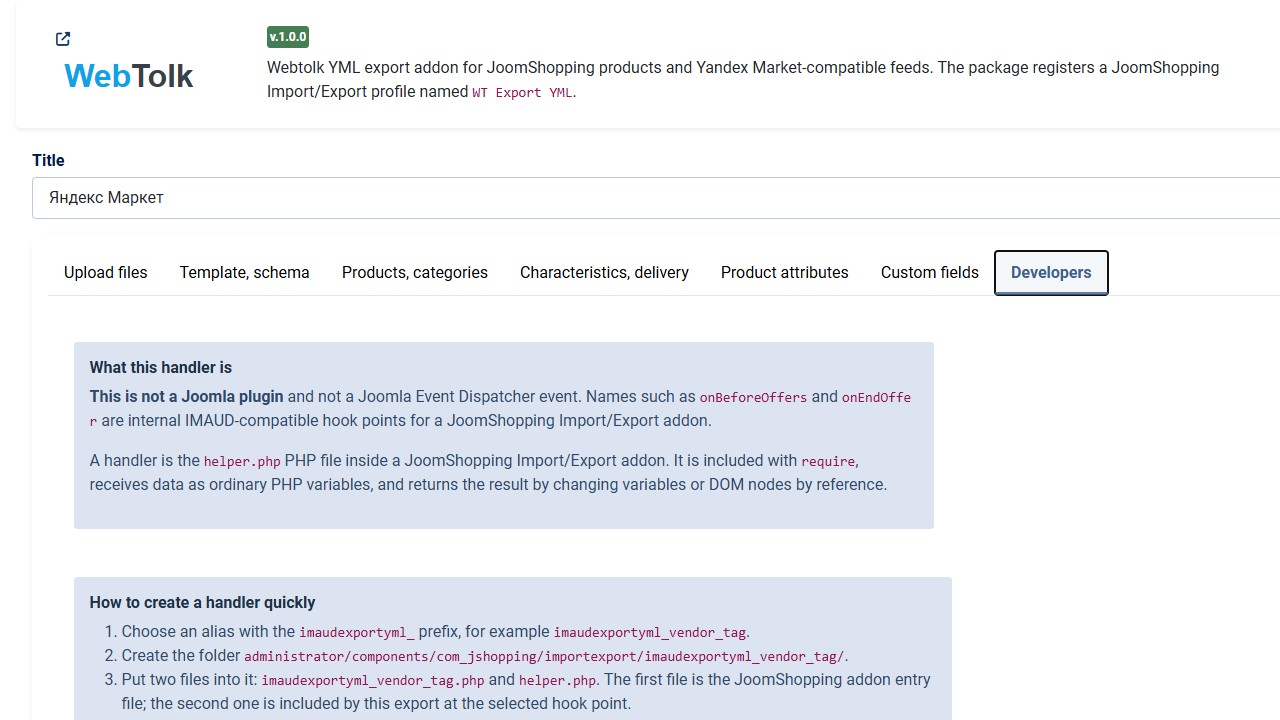Go to Characteristics, delivery tab
The image size is (1280, 720).
pyautogui.click(x=604, y=273)
